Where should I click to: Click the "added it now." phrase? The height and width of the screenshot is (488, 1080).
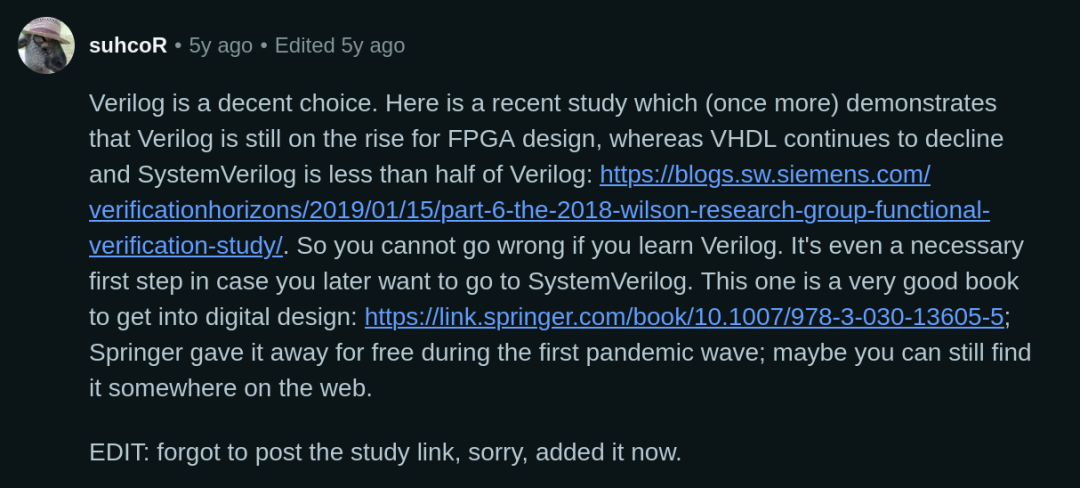[x=608, y=452]
